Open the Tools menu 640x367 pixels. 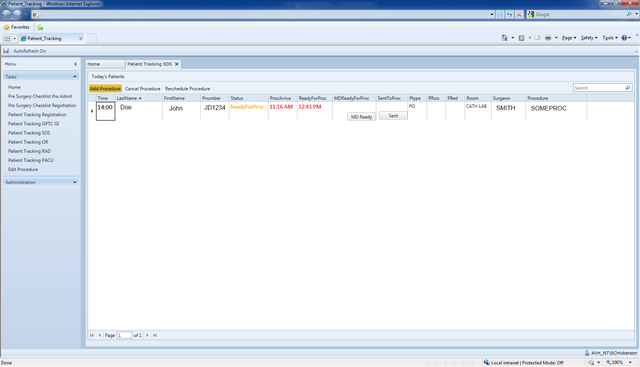(x=610, y=38)
